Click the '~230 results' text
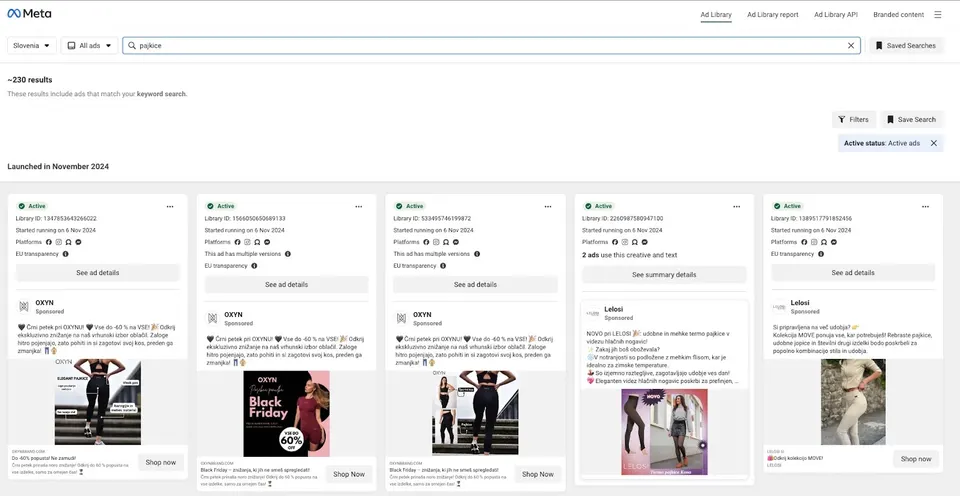The width and height of the screenshot is (960, 496). pos(30,80)
